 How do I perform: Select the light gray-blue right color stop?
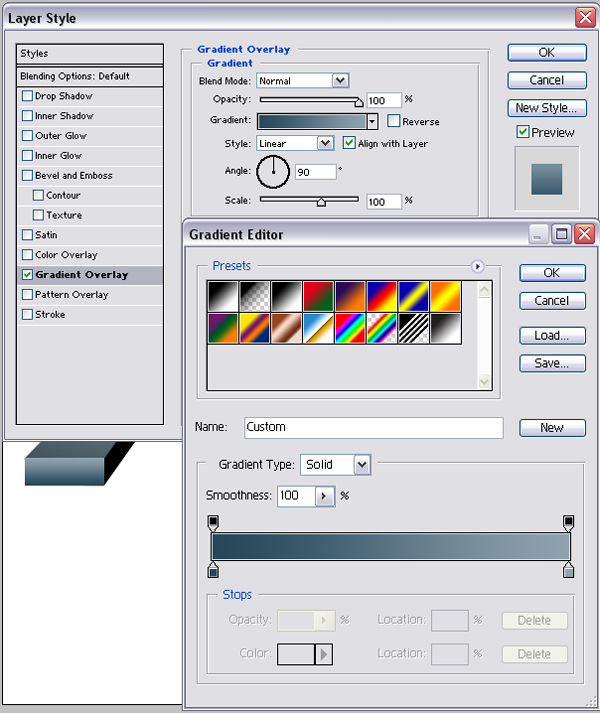point(568,570)
